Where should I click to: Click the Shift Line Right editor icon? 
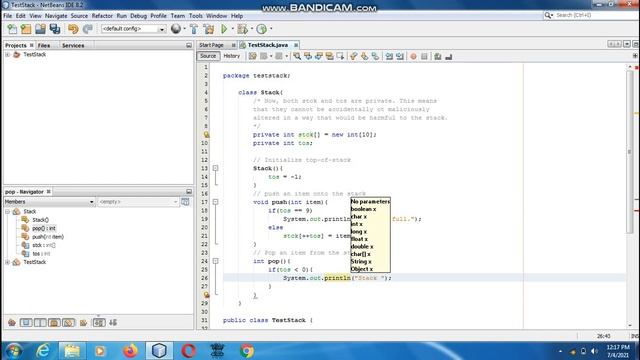[400, 56]
